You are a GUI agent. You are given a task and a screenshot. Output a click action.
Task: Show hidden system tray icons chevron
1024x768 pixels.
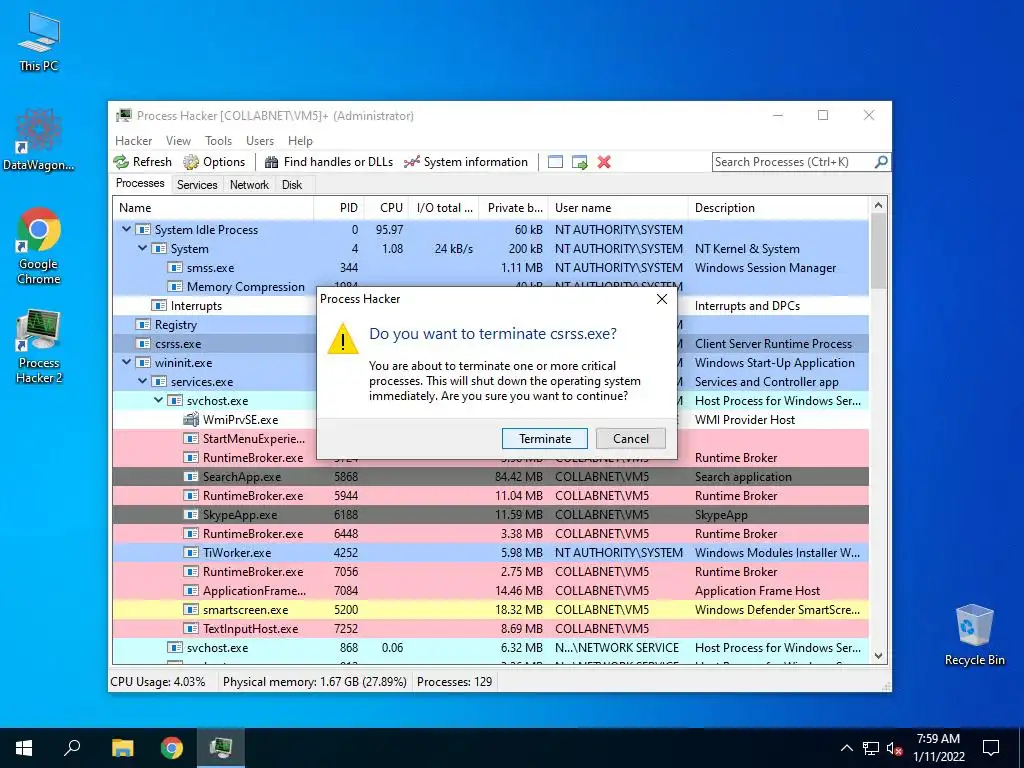(846, 748)
